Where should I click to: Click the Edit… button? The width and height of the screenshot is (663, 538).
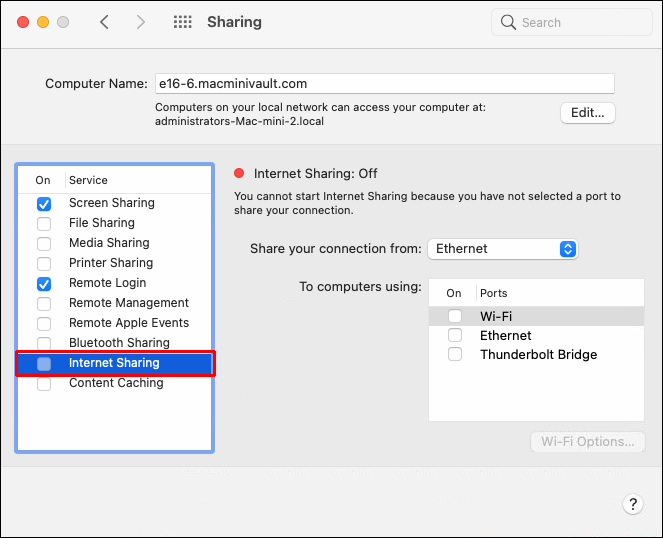[587, 113]
